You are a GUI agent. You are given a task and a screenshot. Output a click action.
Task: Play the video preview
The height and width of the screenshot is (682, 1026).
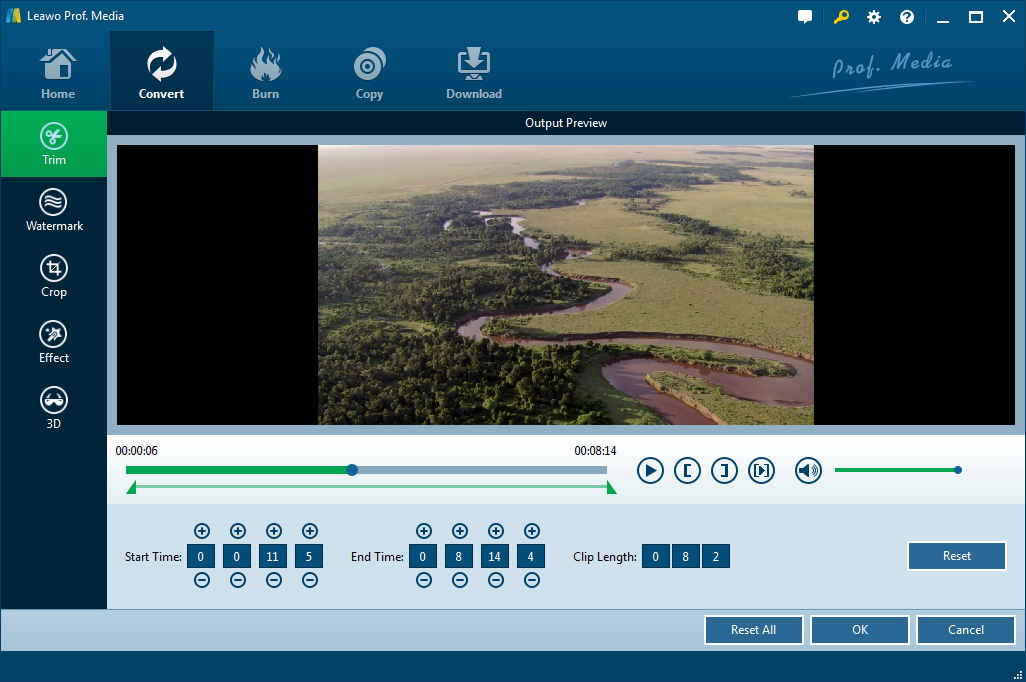(650, 470)
